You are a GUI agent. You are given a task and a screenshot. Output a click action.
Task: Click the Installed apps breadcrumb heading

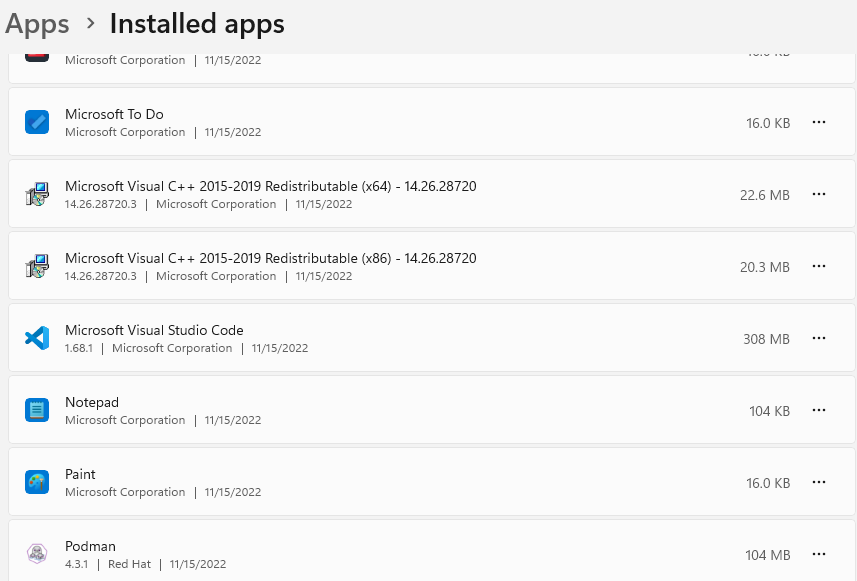[196, 23]
